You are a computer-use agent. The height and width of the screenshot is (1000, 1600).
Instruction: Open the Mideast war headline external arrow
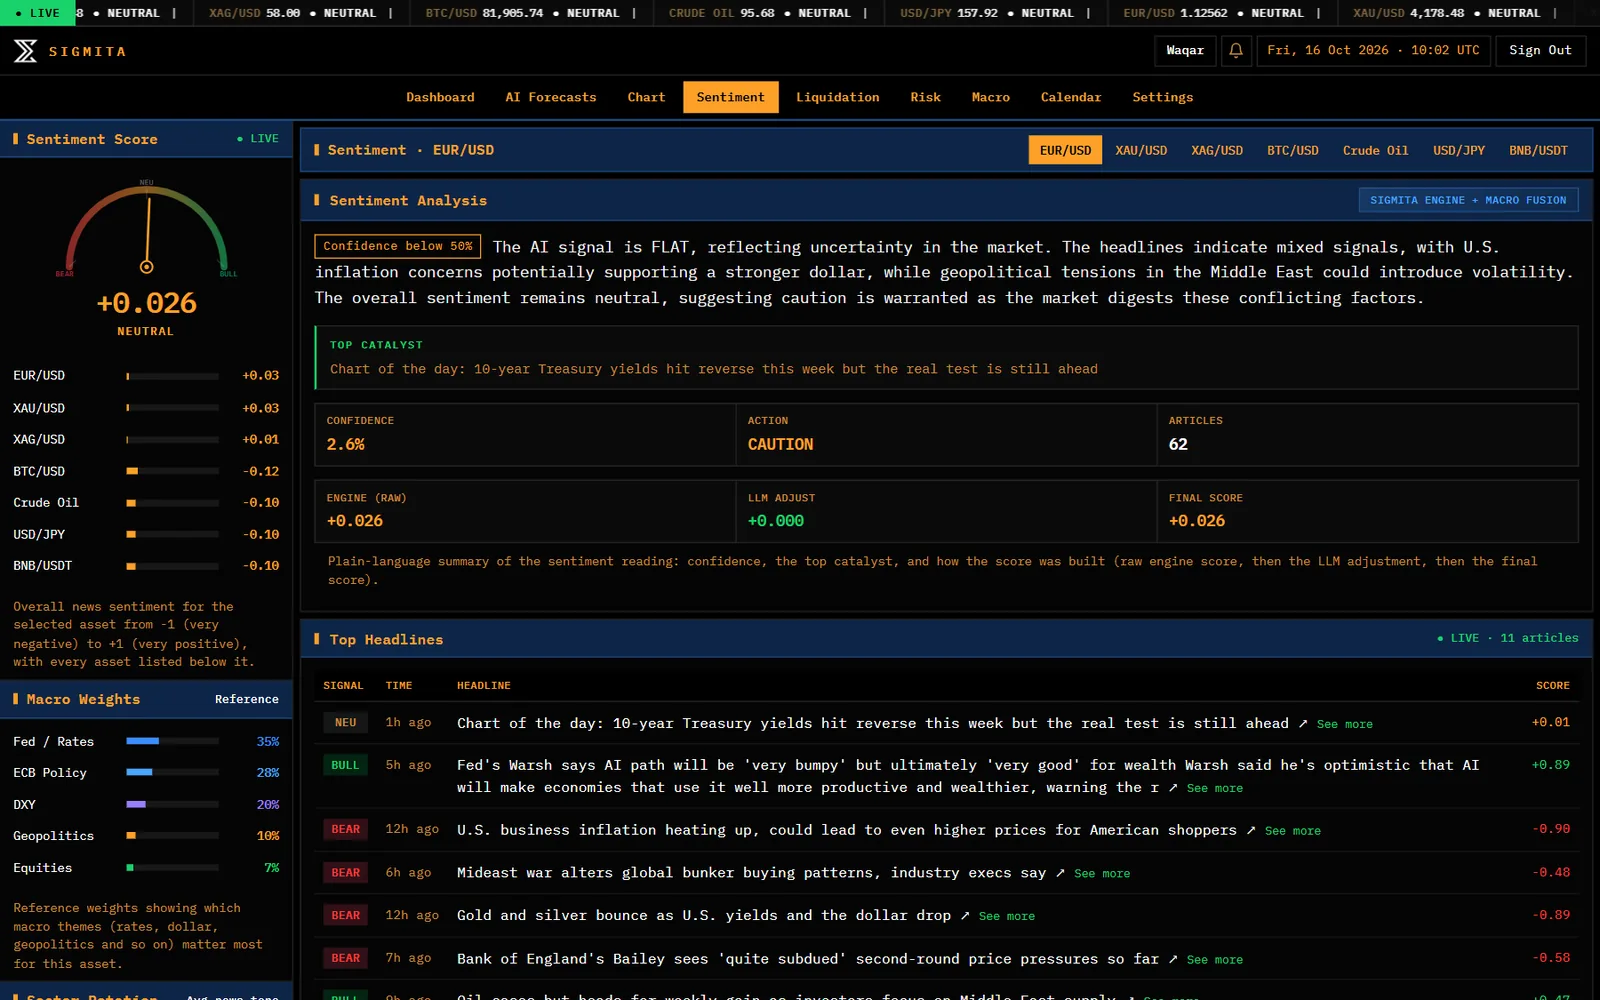click(1060, 873)
